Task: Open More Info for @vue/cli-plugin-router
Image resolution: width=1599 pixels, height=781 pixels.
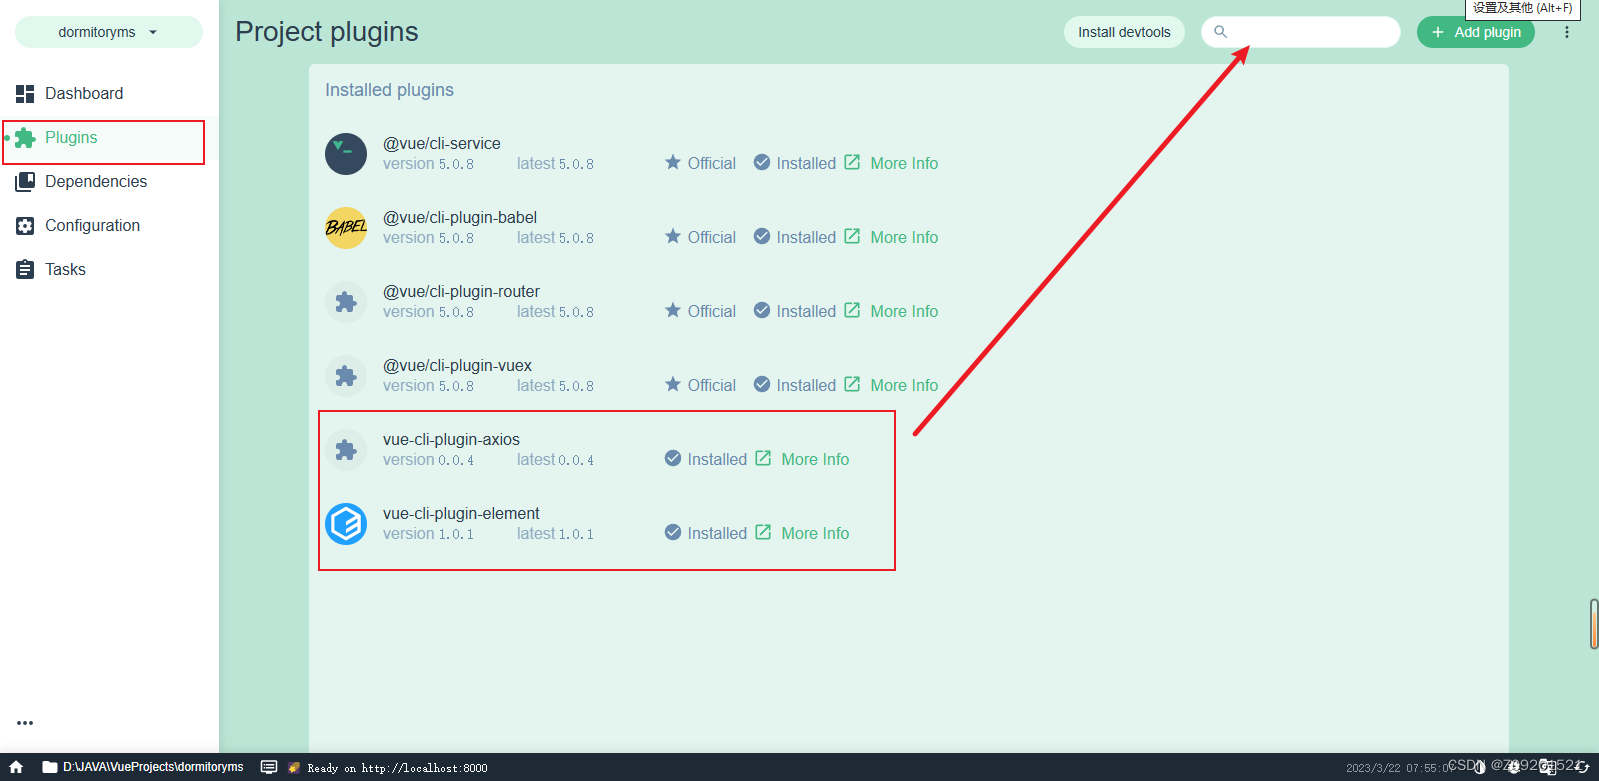Action: point(891,311)
